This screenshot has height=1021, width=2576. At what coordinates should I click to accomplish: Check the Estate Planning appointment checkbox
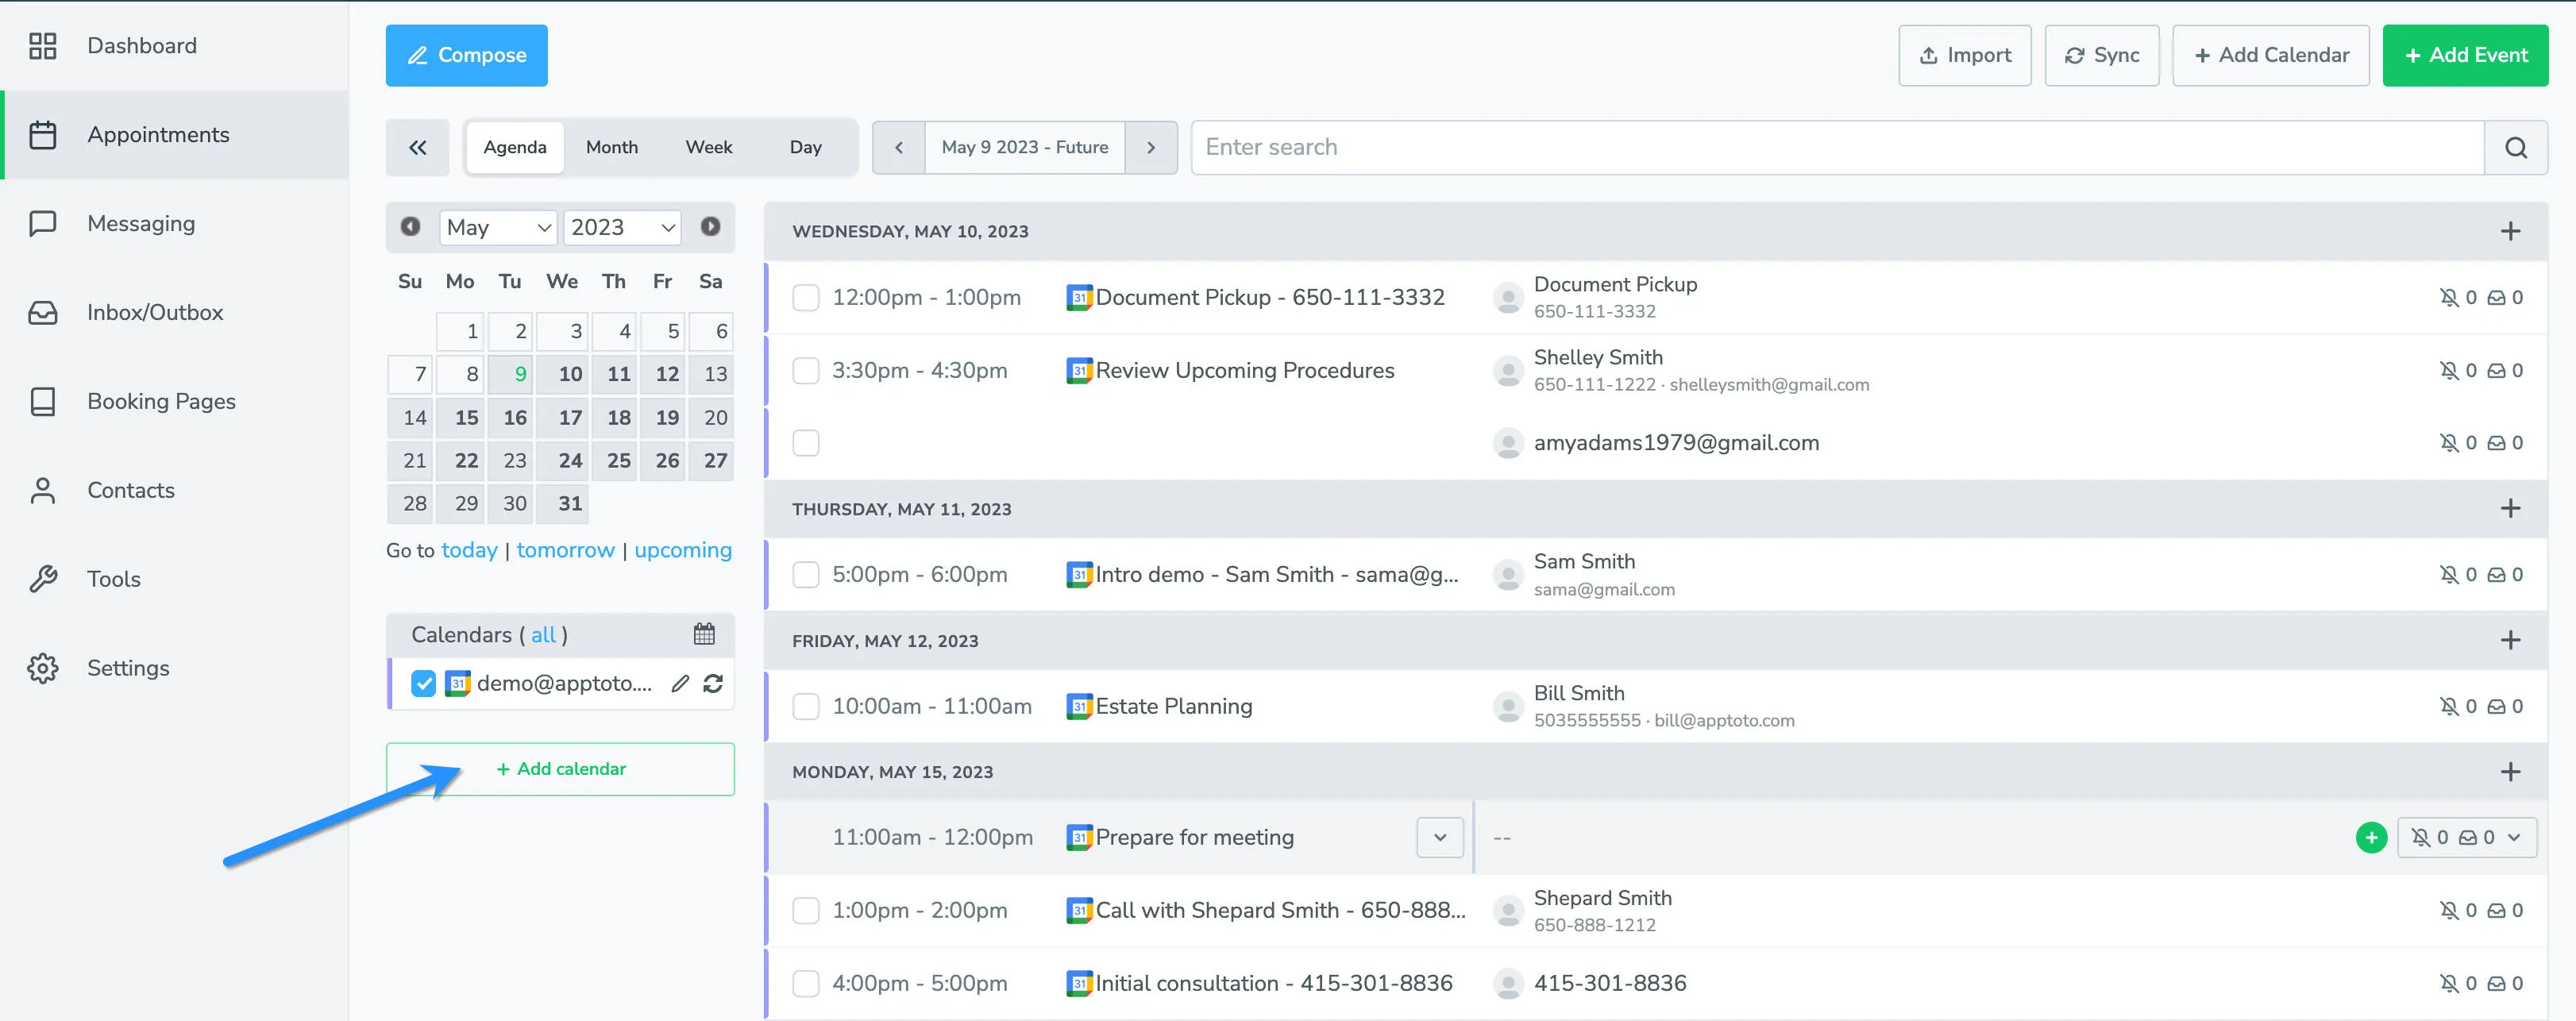point(806,706)
